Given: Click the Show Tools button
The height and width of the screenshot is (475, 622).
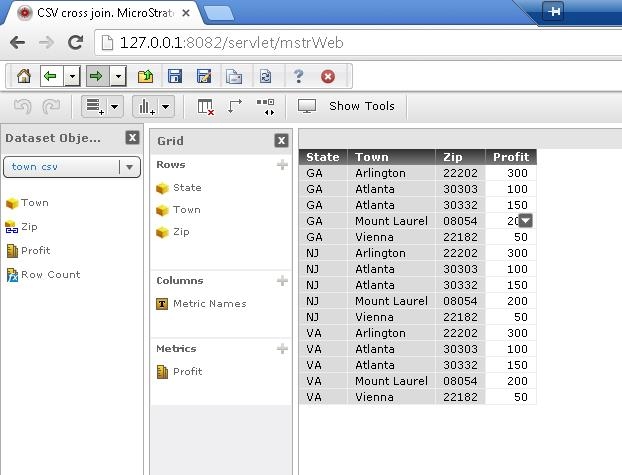Looking at the screenshot, I should click(x=348, y=106).
